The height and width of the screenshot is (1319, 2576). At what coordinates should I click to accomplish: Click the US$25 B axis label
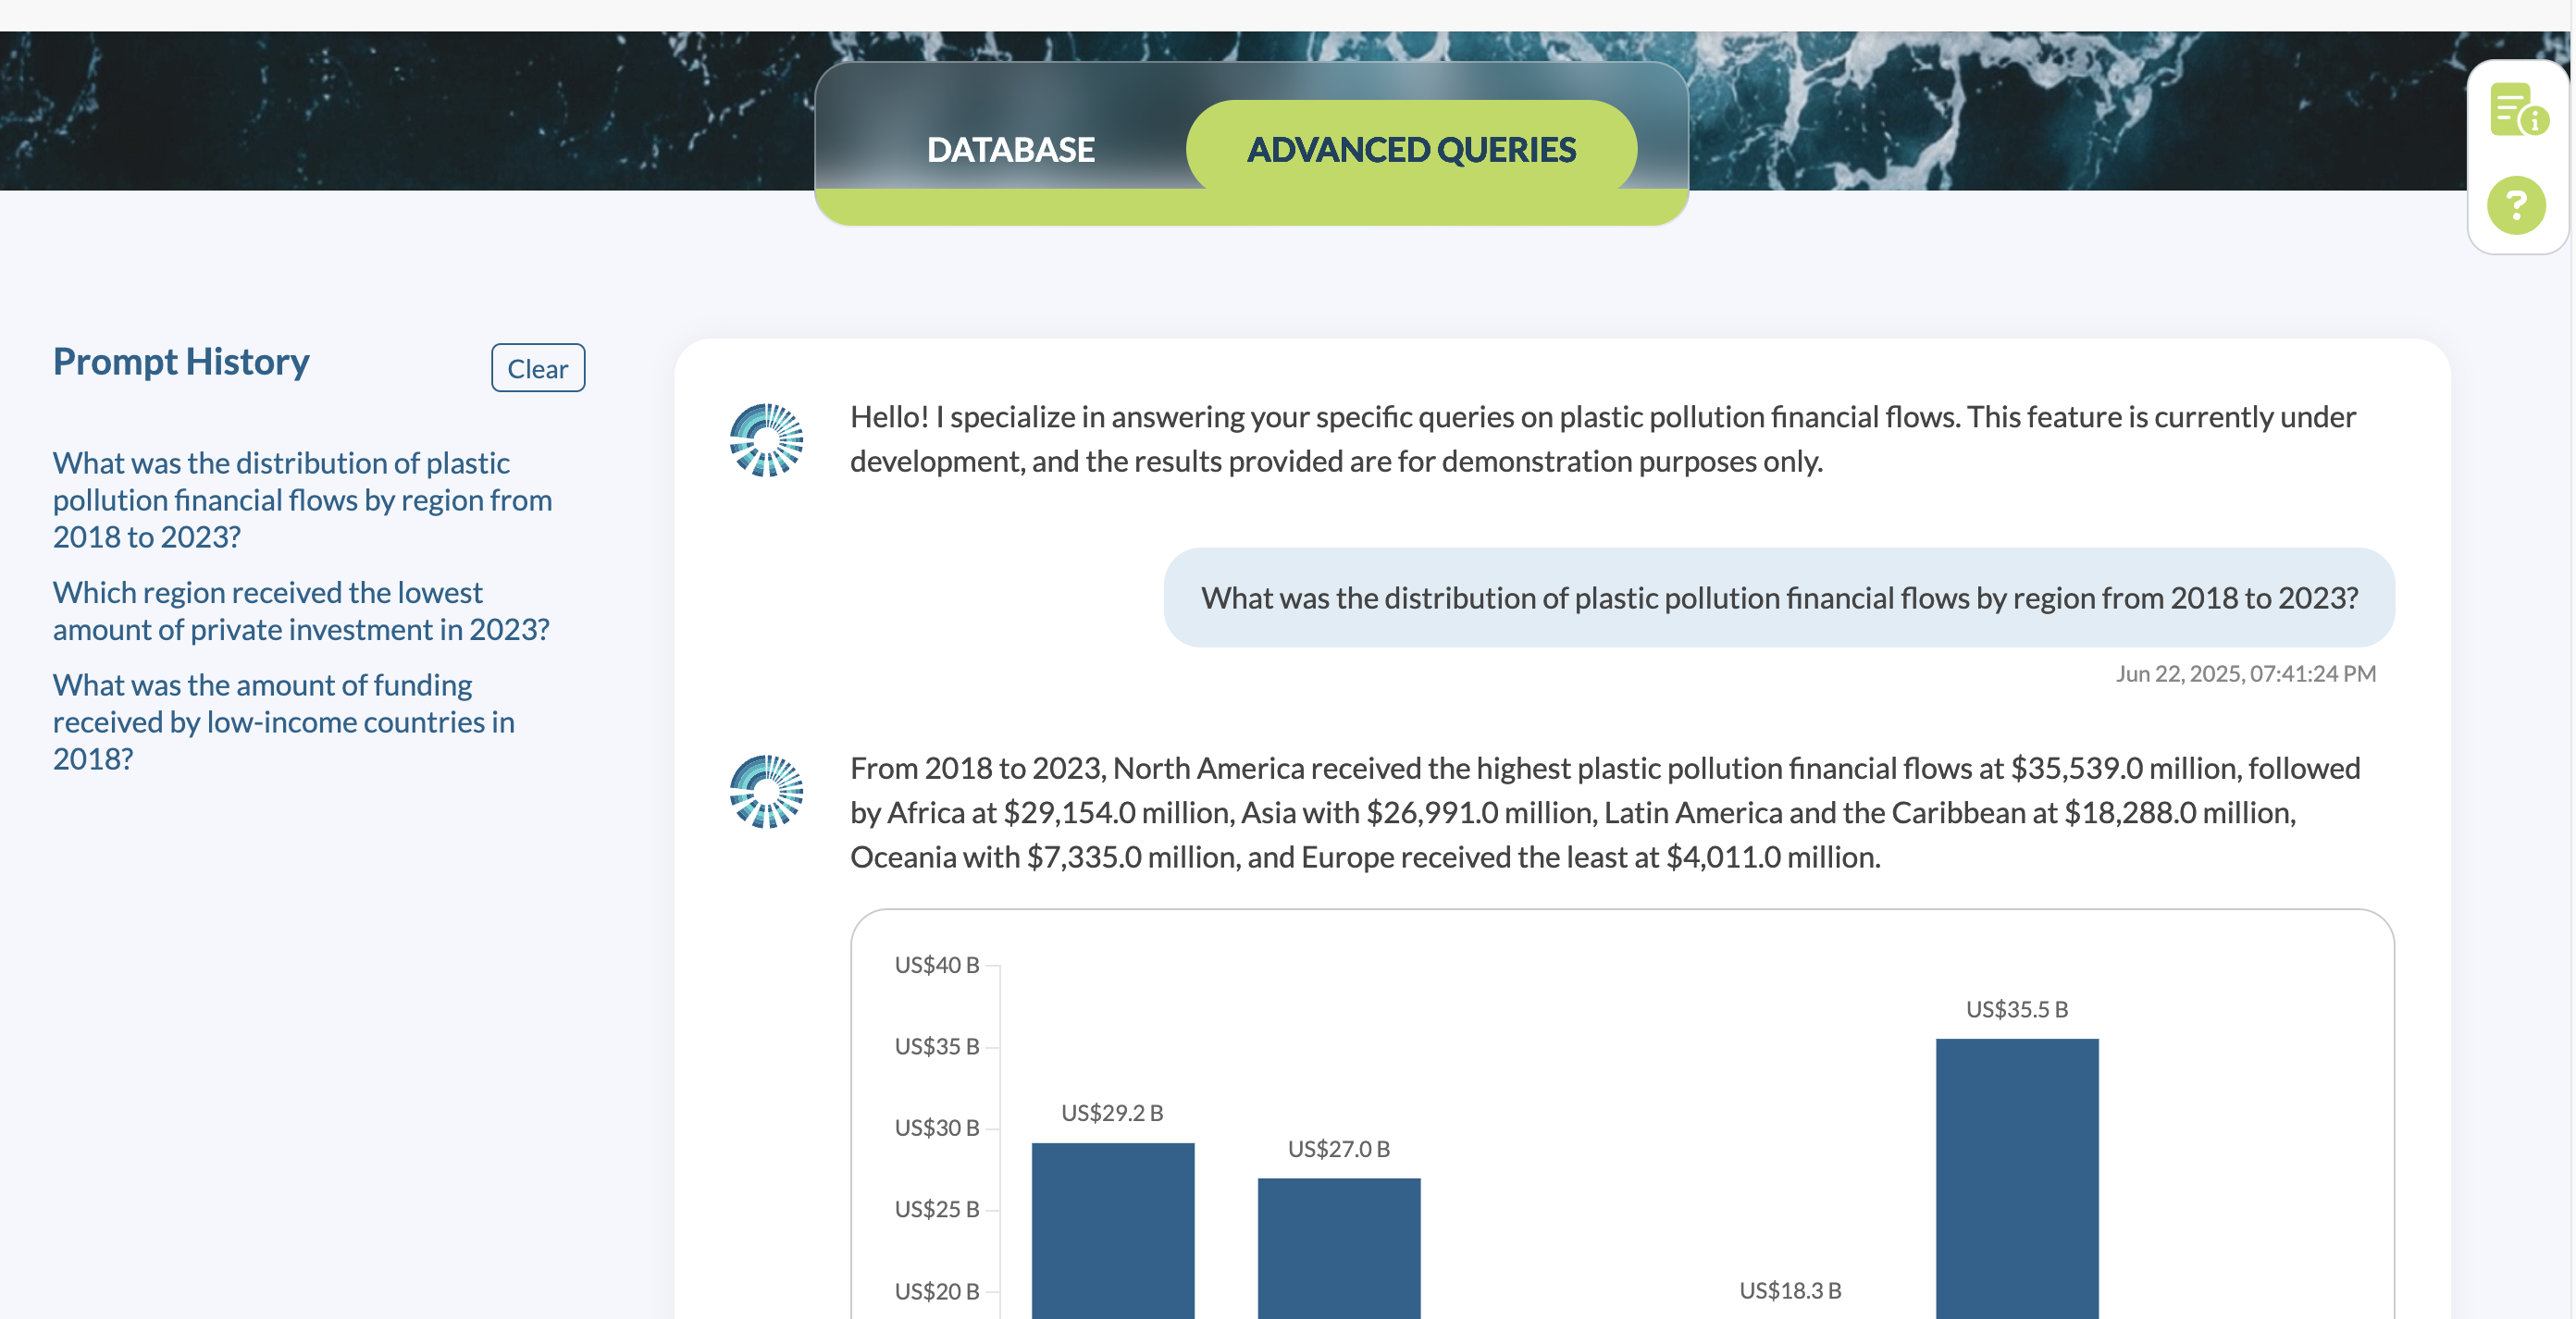click(x=937, y=1210)
